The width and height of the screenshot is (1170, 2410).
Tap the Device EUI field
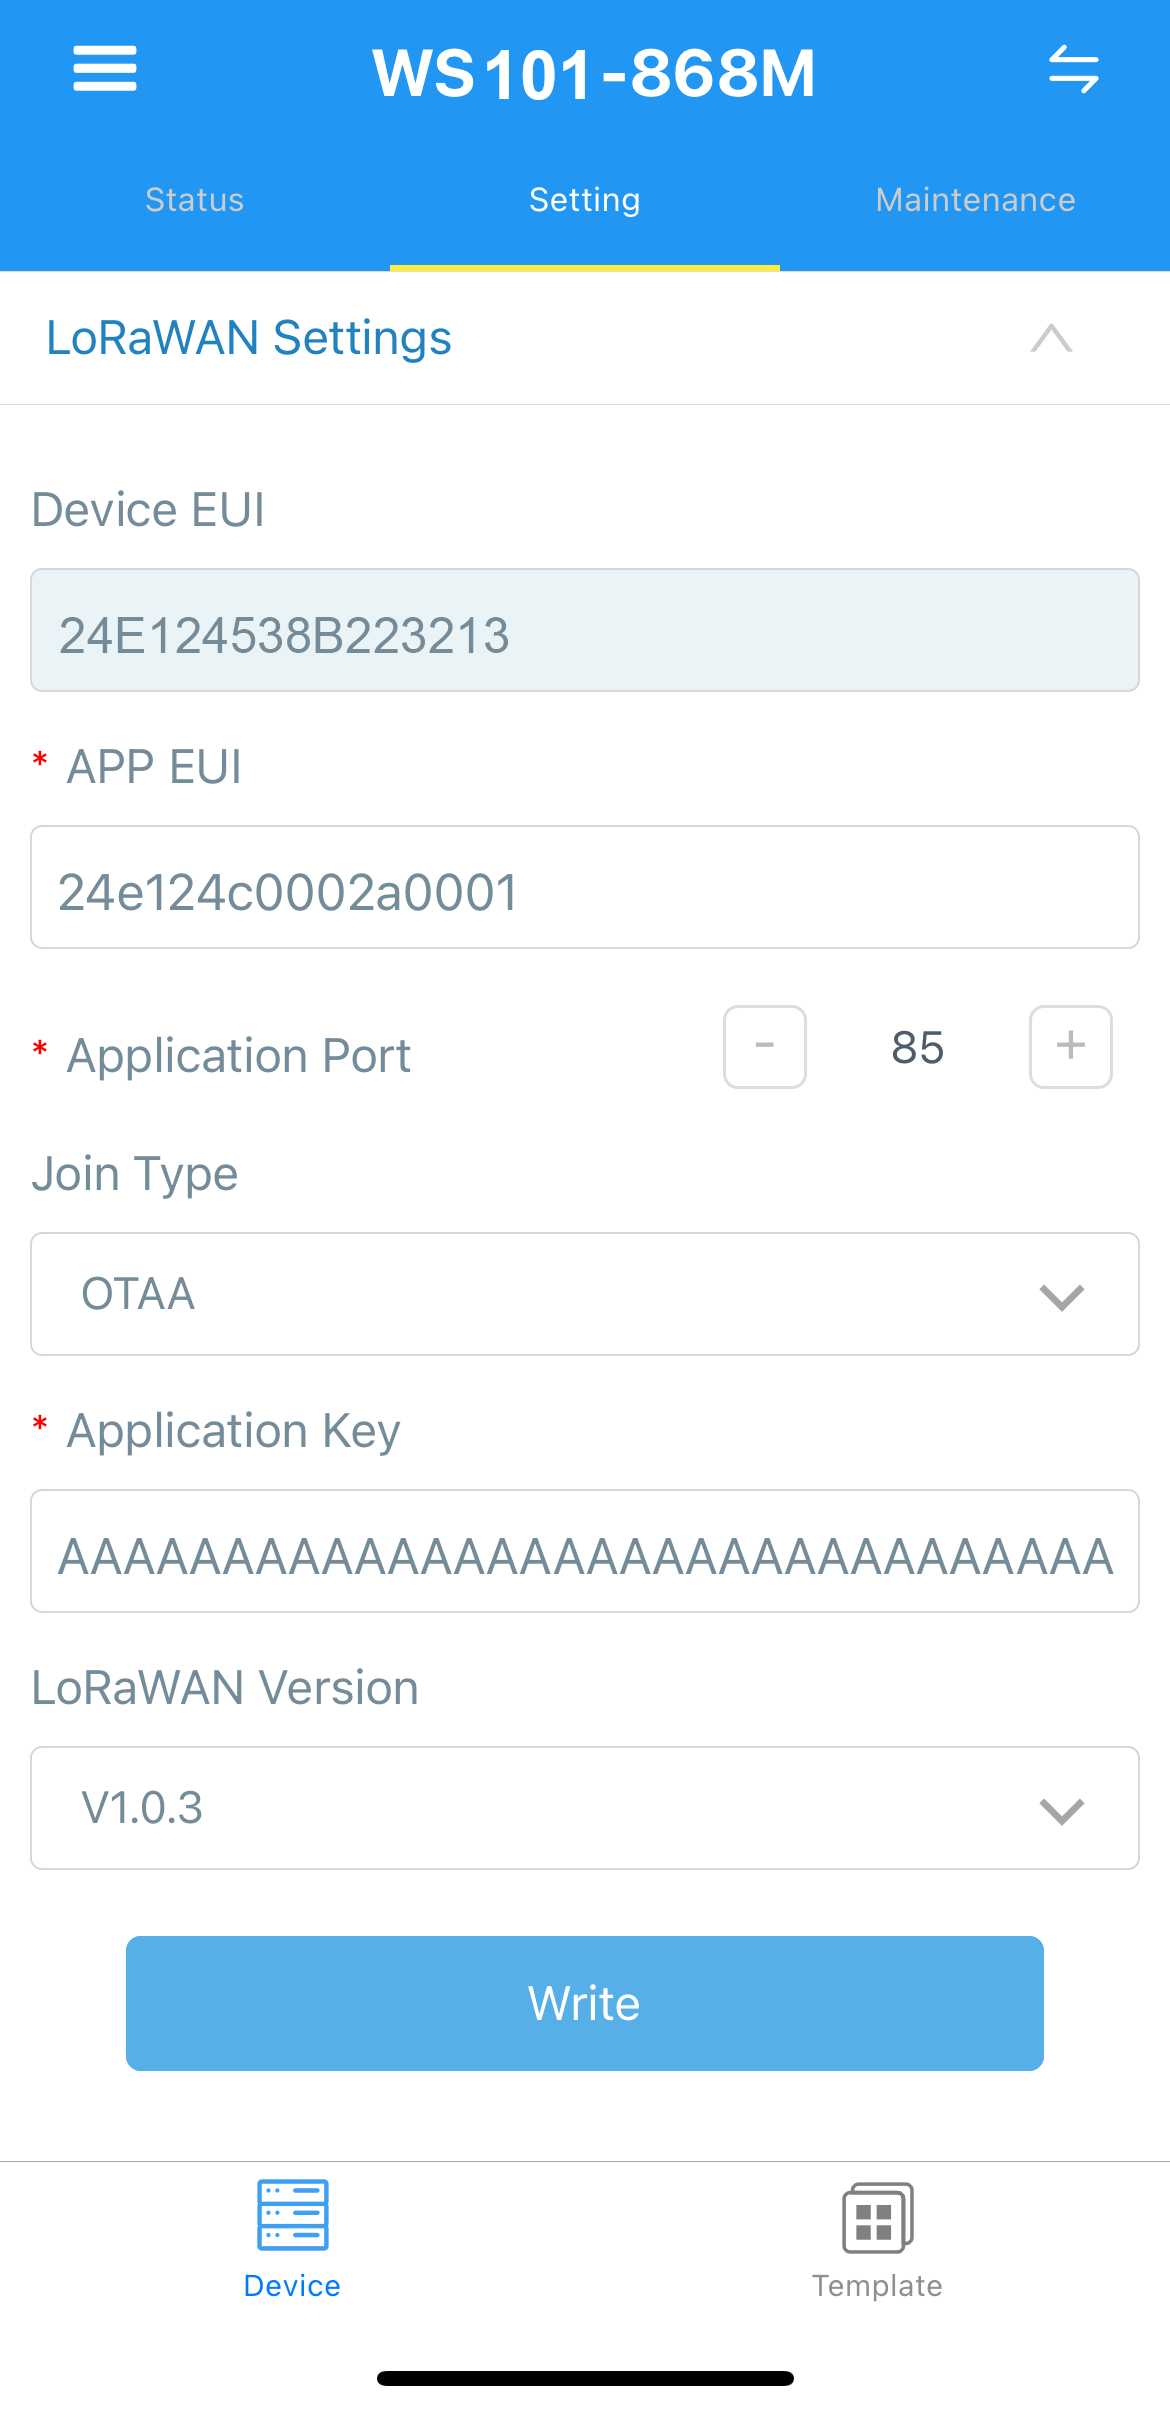coord(585,631)
